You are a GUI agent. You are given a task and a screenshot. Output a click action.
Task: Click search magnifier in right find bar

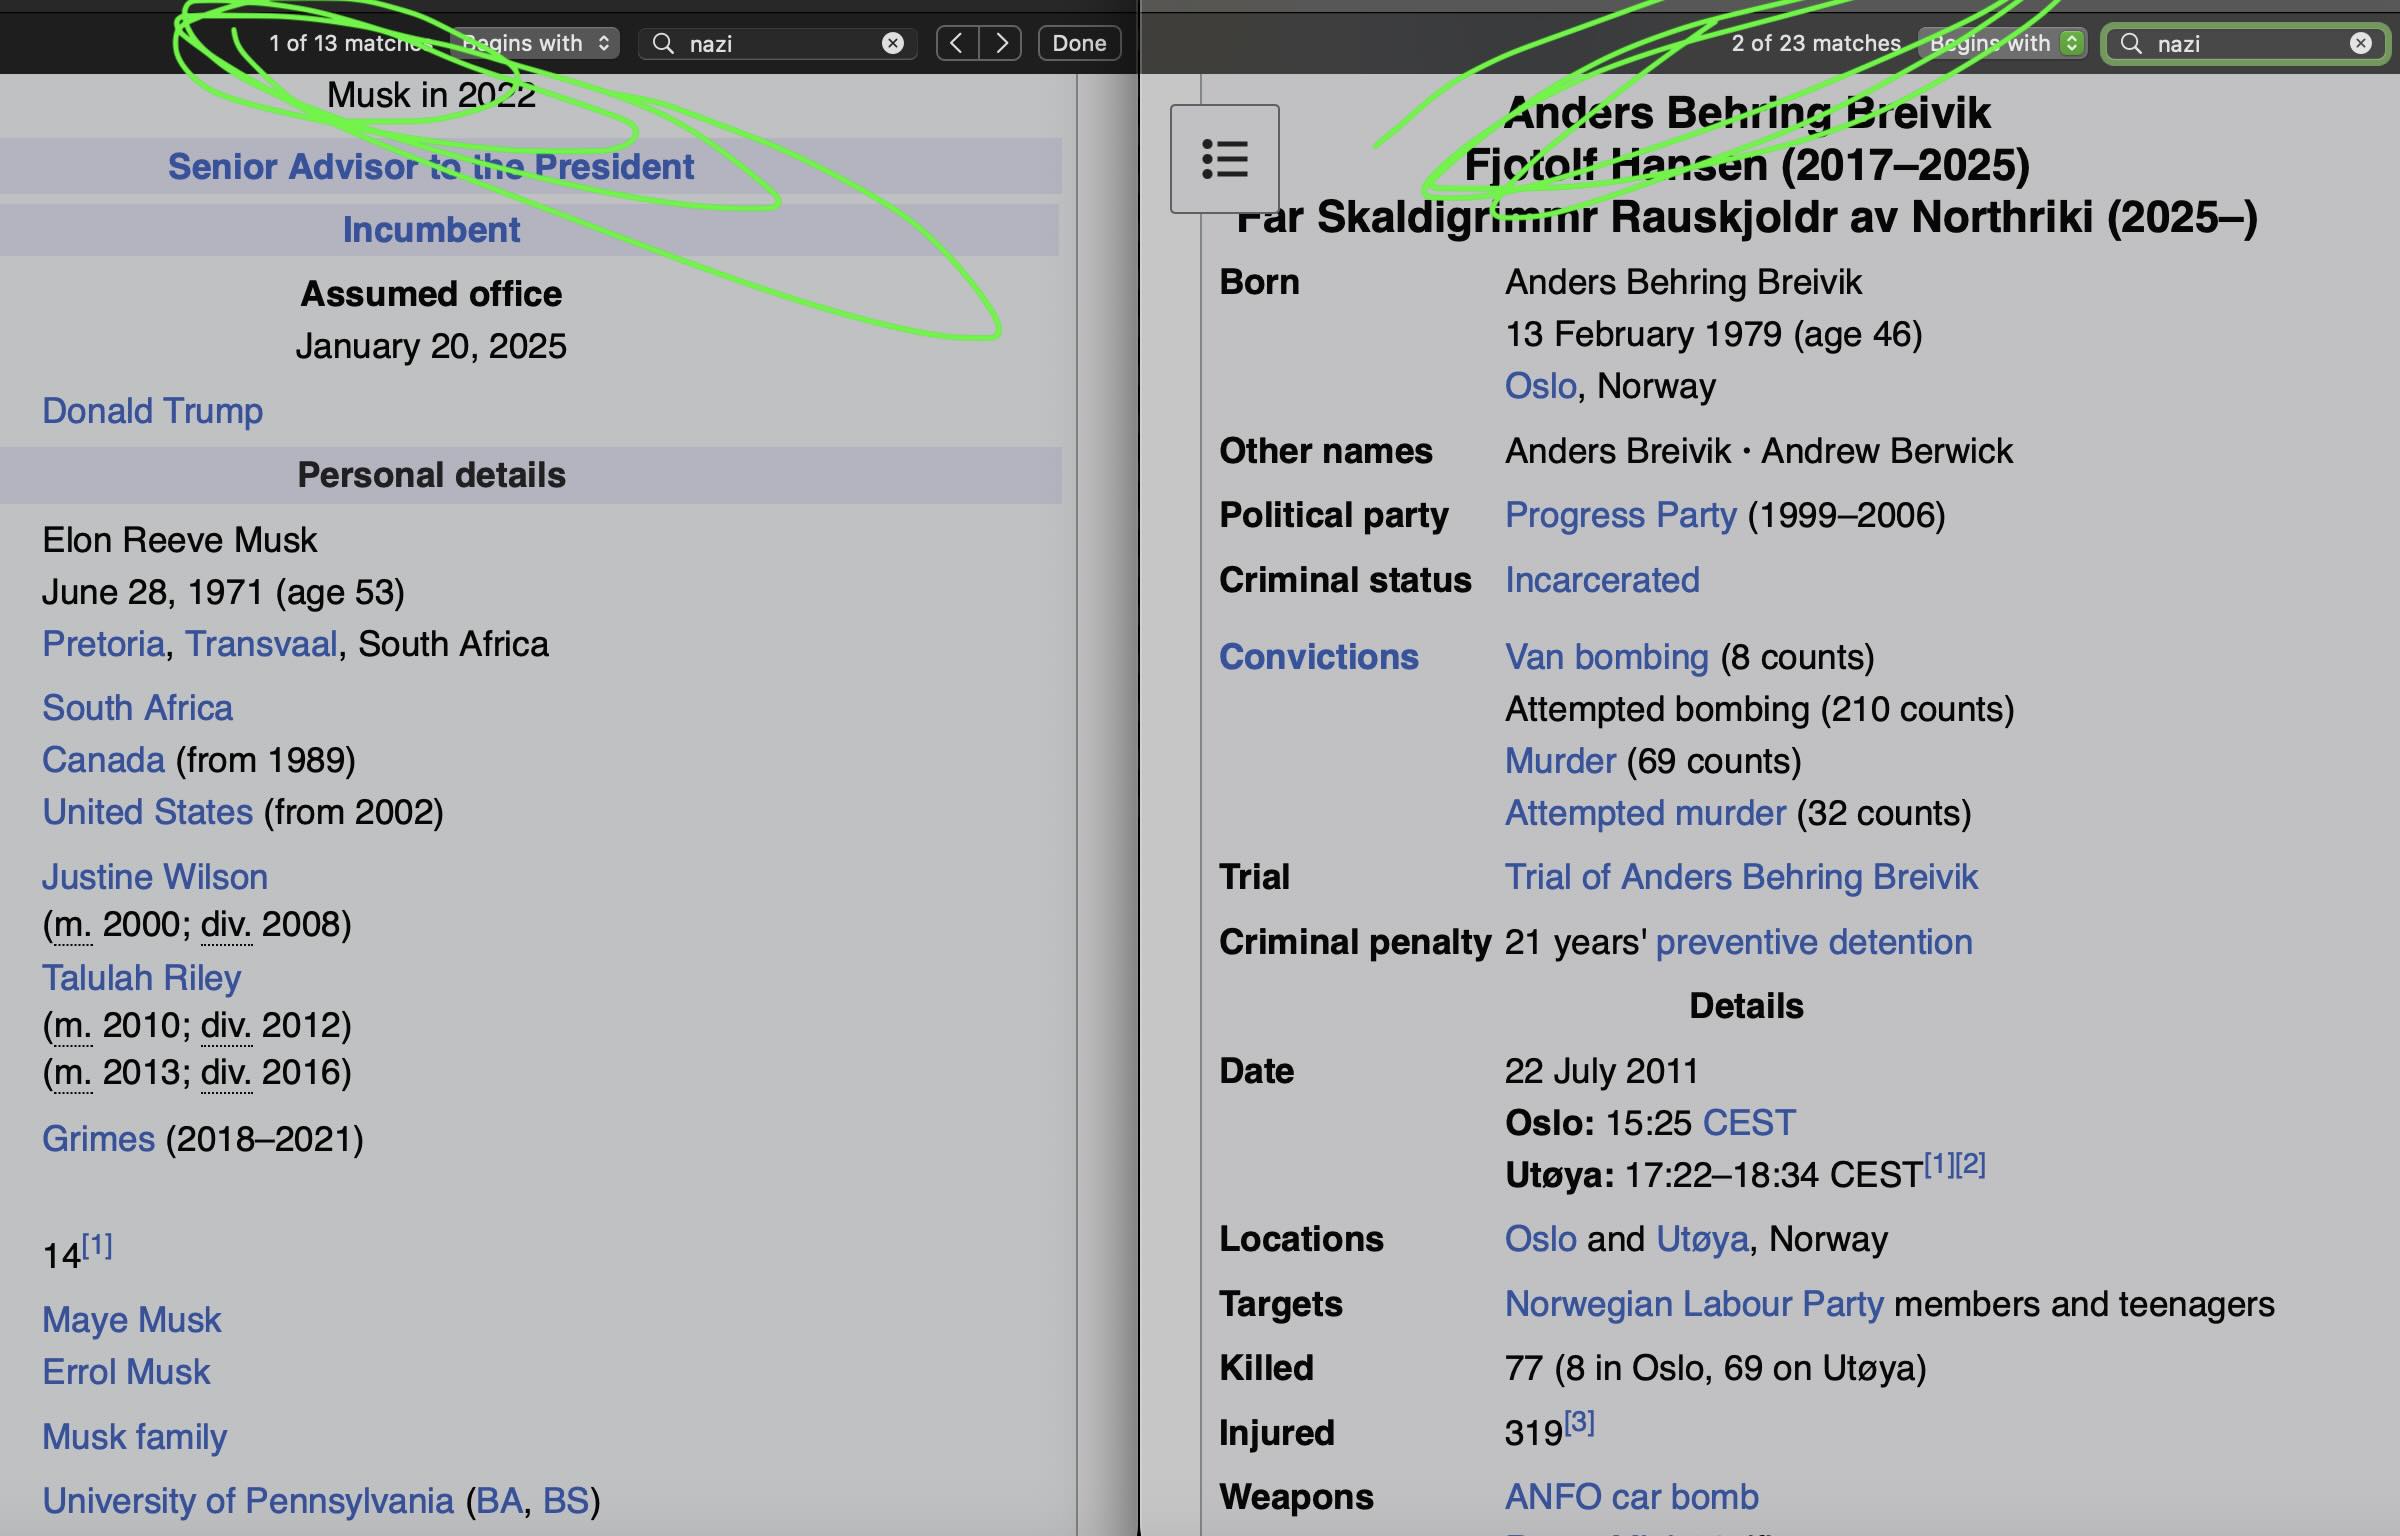[x=2131, y=43]
